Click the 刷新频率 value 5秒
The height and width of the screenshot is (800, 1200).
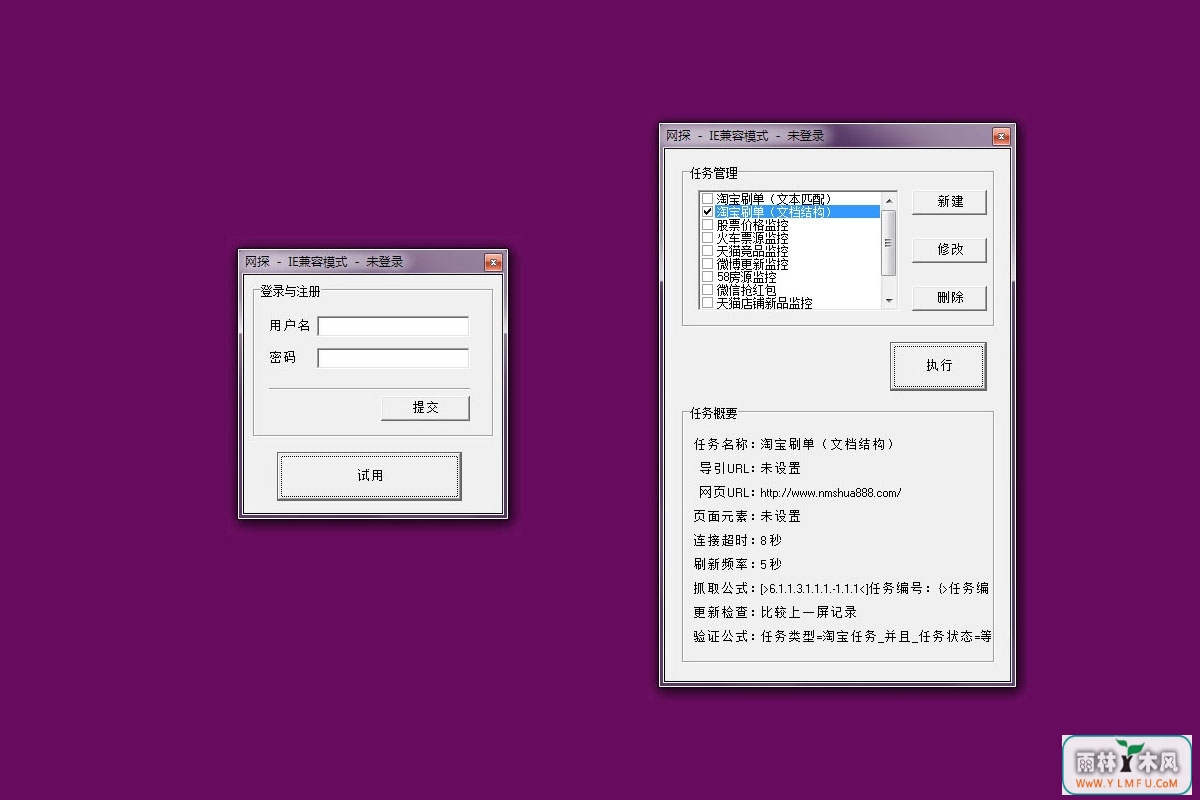click(x=771, y=564)
